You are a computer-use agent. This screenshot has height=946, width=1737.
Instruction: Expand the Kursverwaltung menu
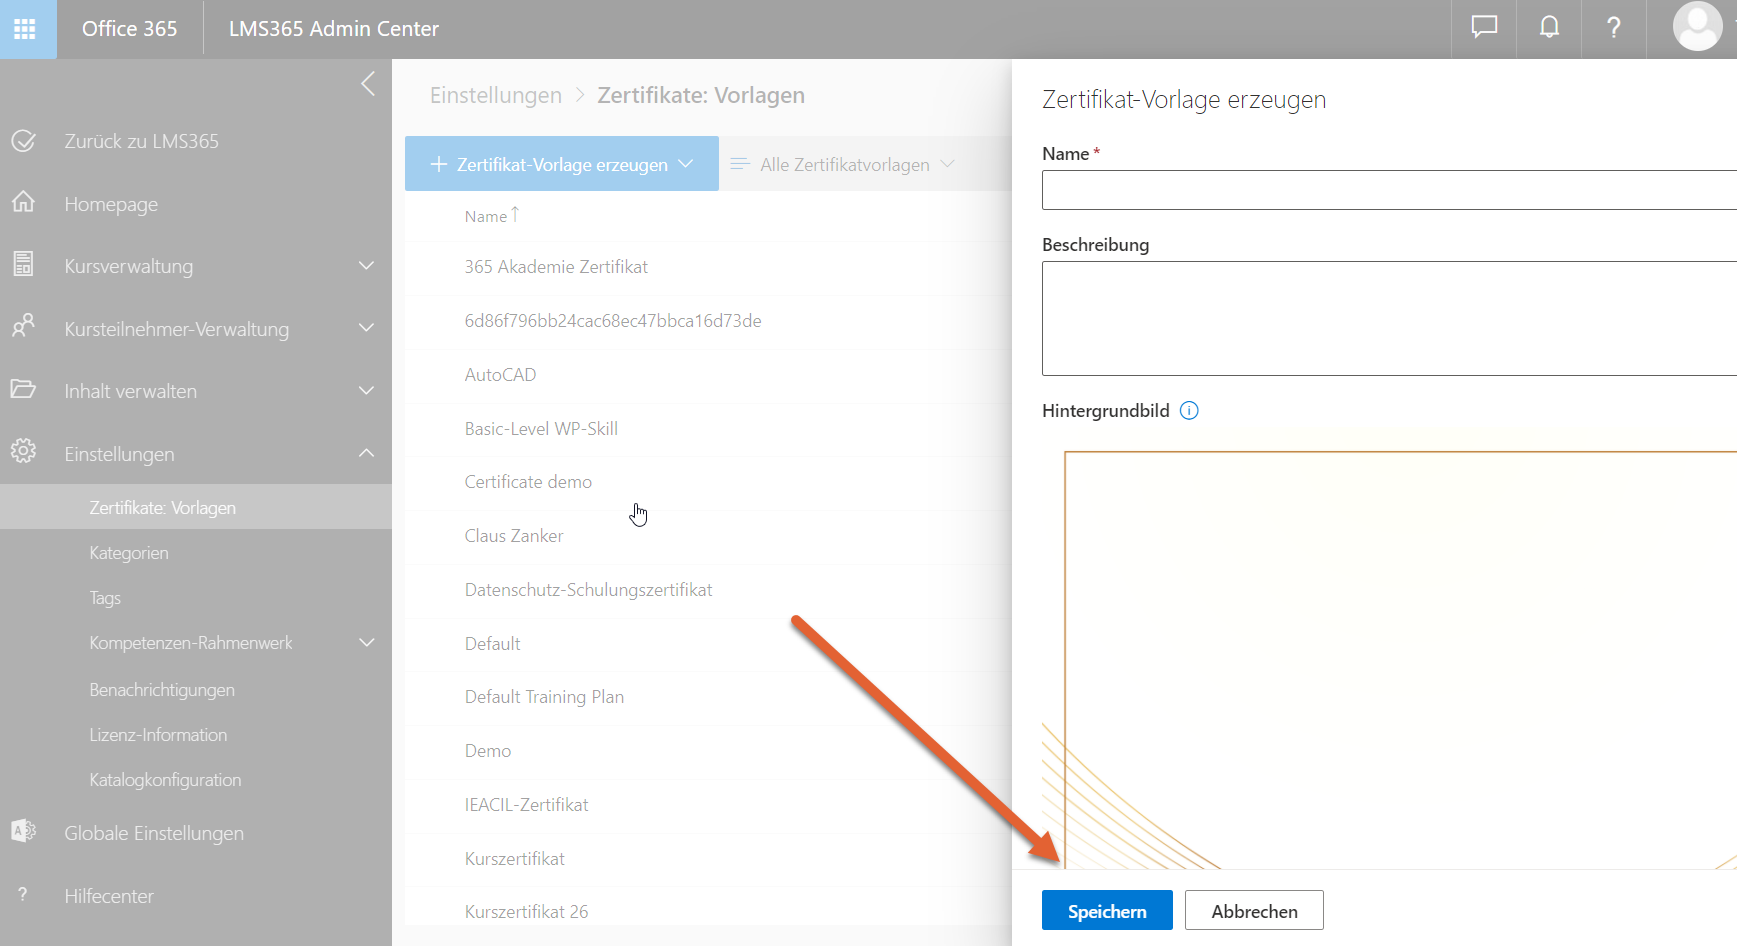(366, 266)
